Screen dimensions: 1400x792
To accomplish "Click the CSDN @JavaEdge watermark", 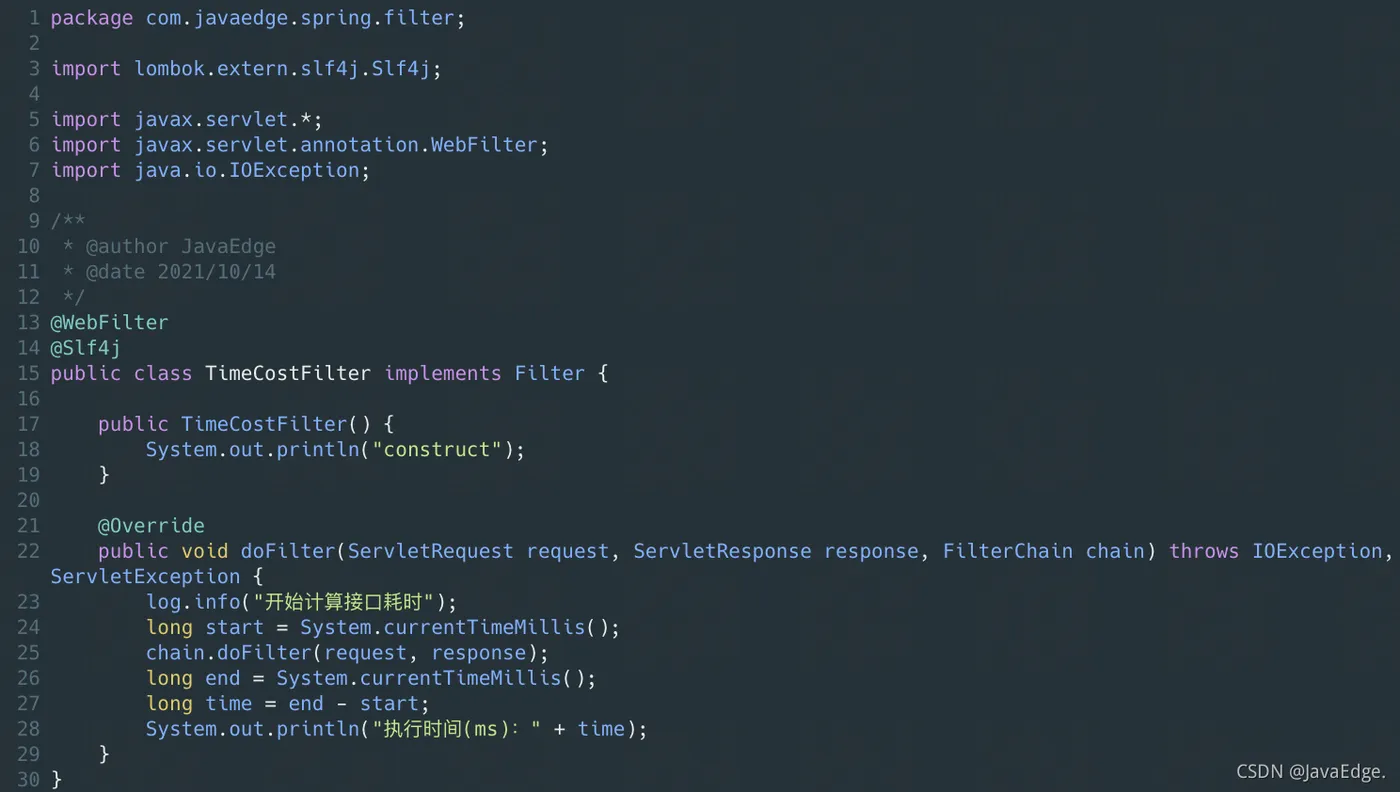I will pyautogui.click(x=1311, y=771).
